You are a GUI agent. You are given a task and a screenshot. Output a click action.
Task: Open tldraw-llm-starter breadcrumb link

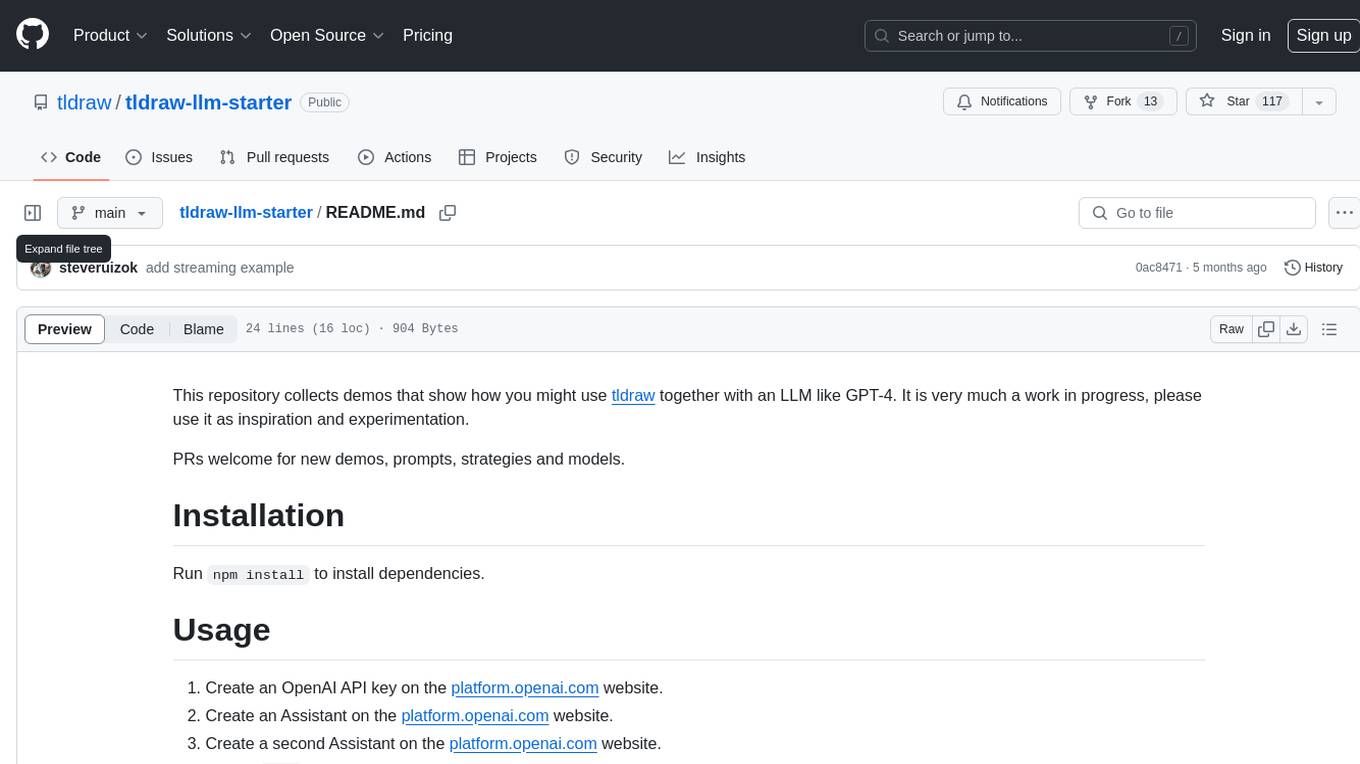tap(246, 213)
